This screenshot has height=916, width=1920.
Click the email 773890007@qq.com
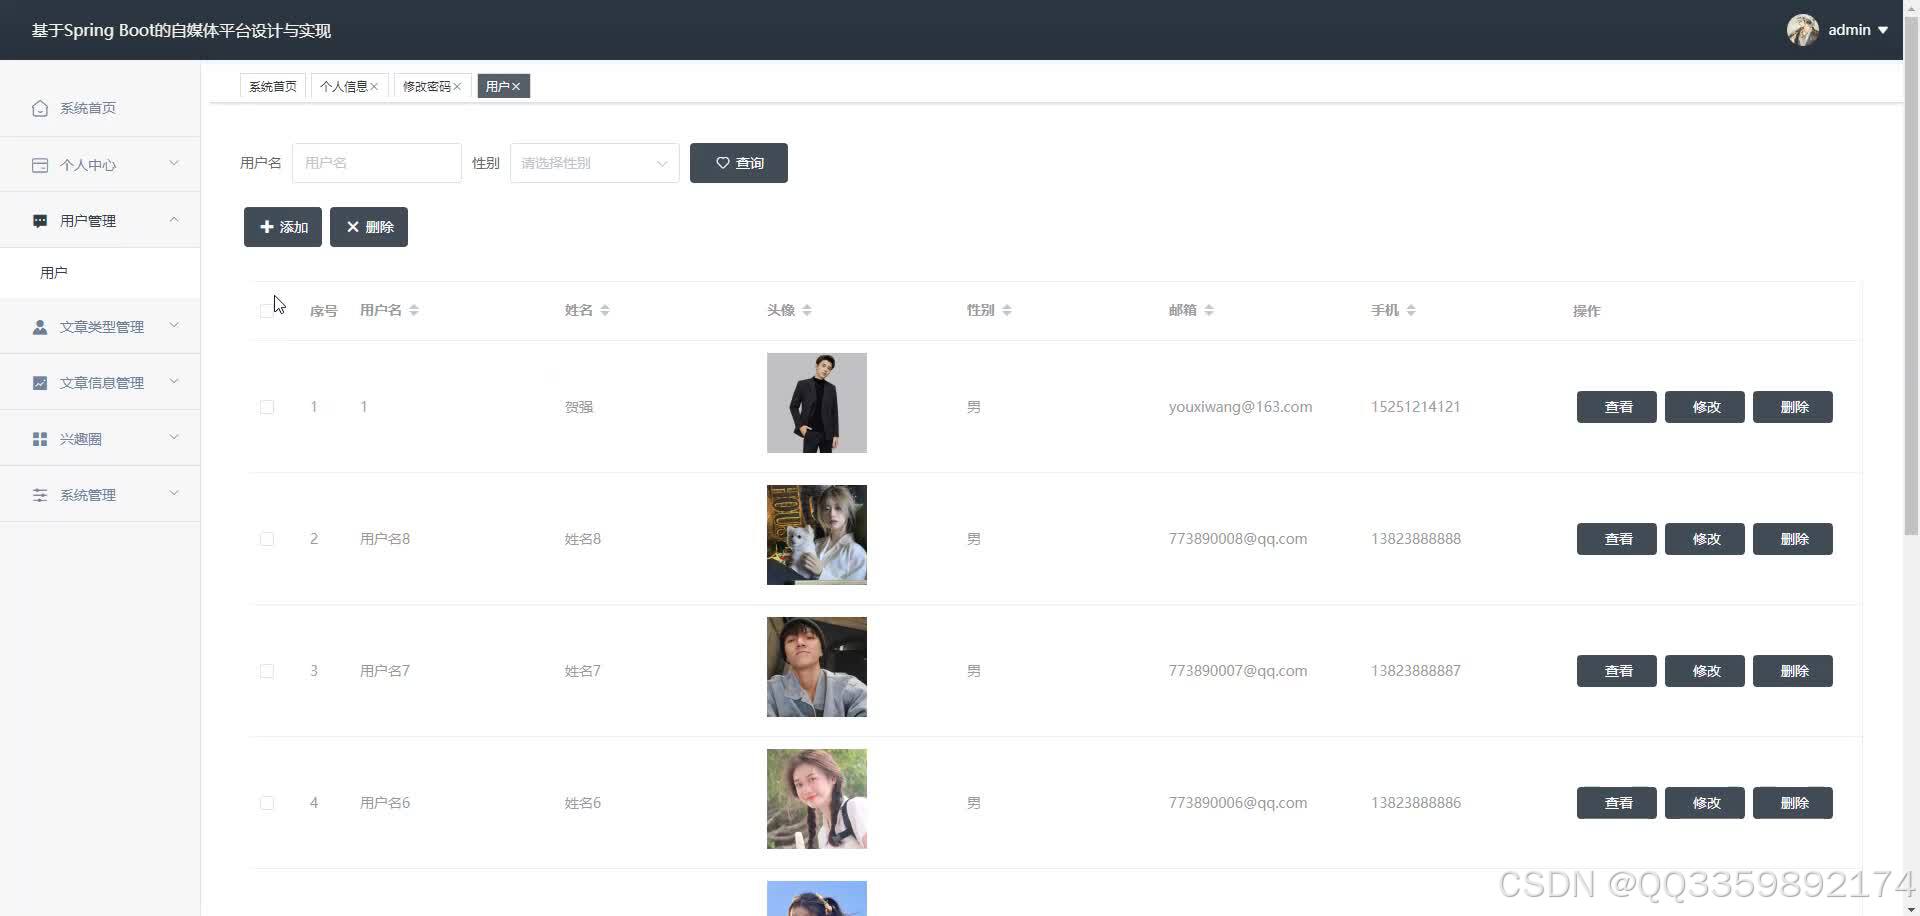coord(1238,671)
